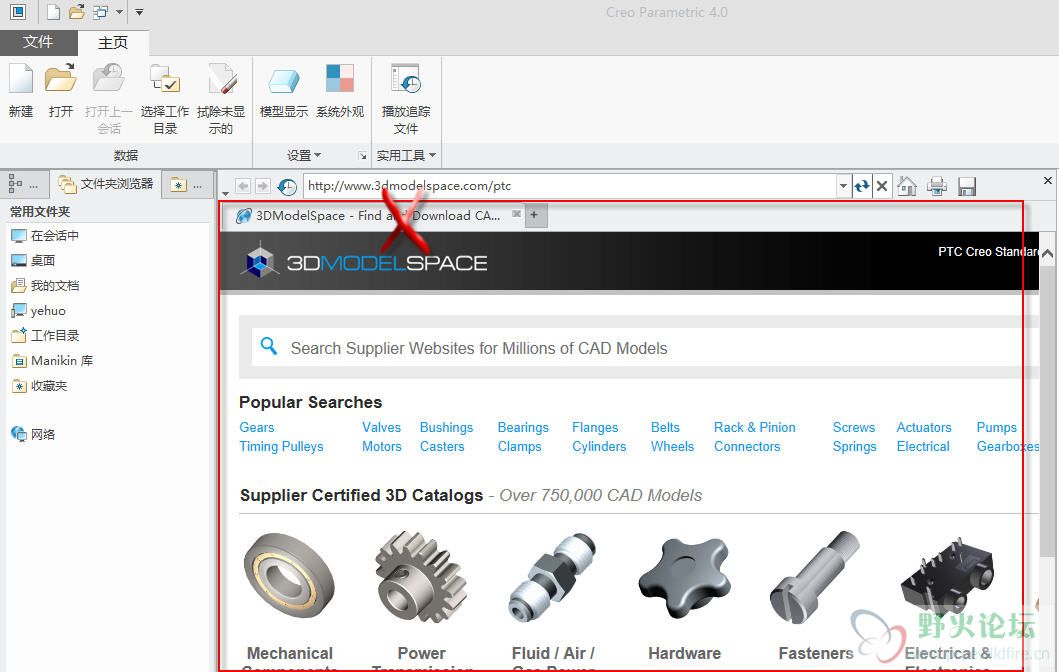Click the page scrollbar up arrow
The image size is (1059, 672).
coord(1047,254)
